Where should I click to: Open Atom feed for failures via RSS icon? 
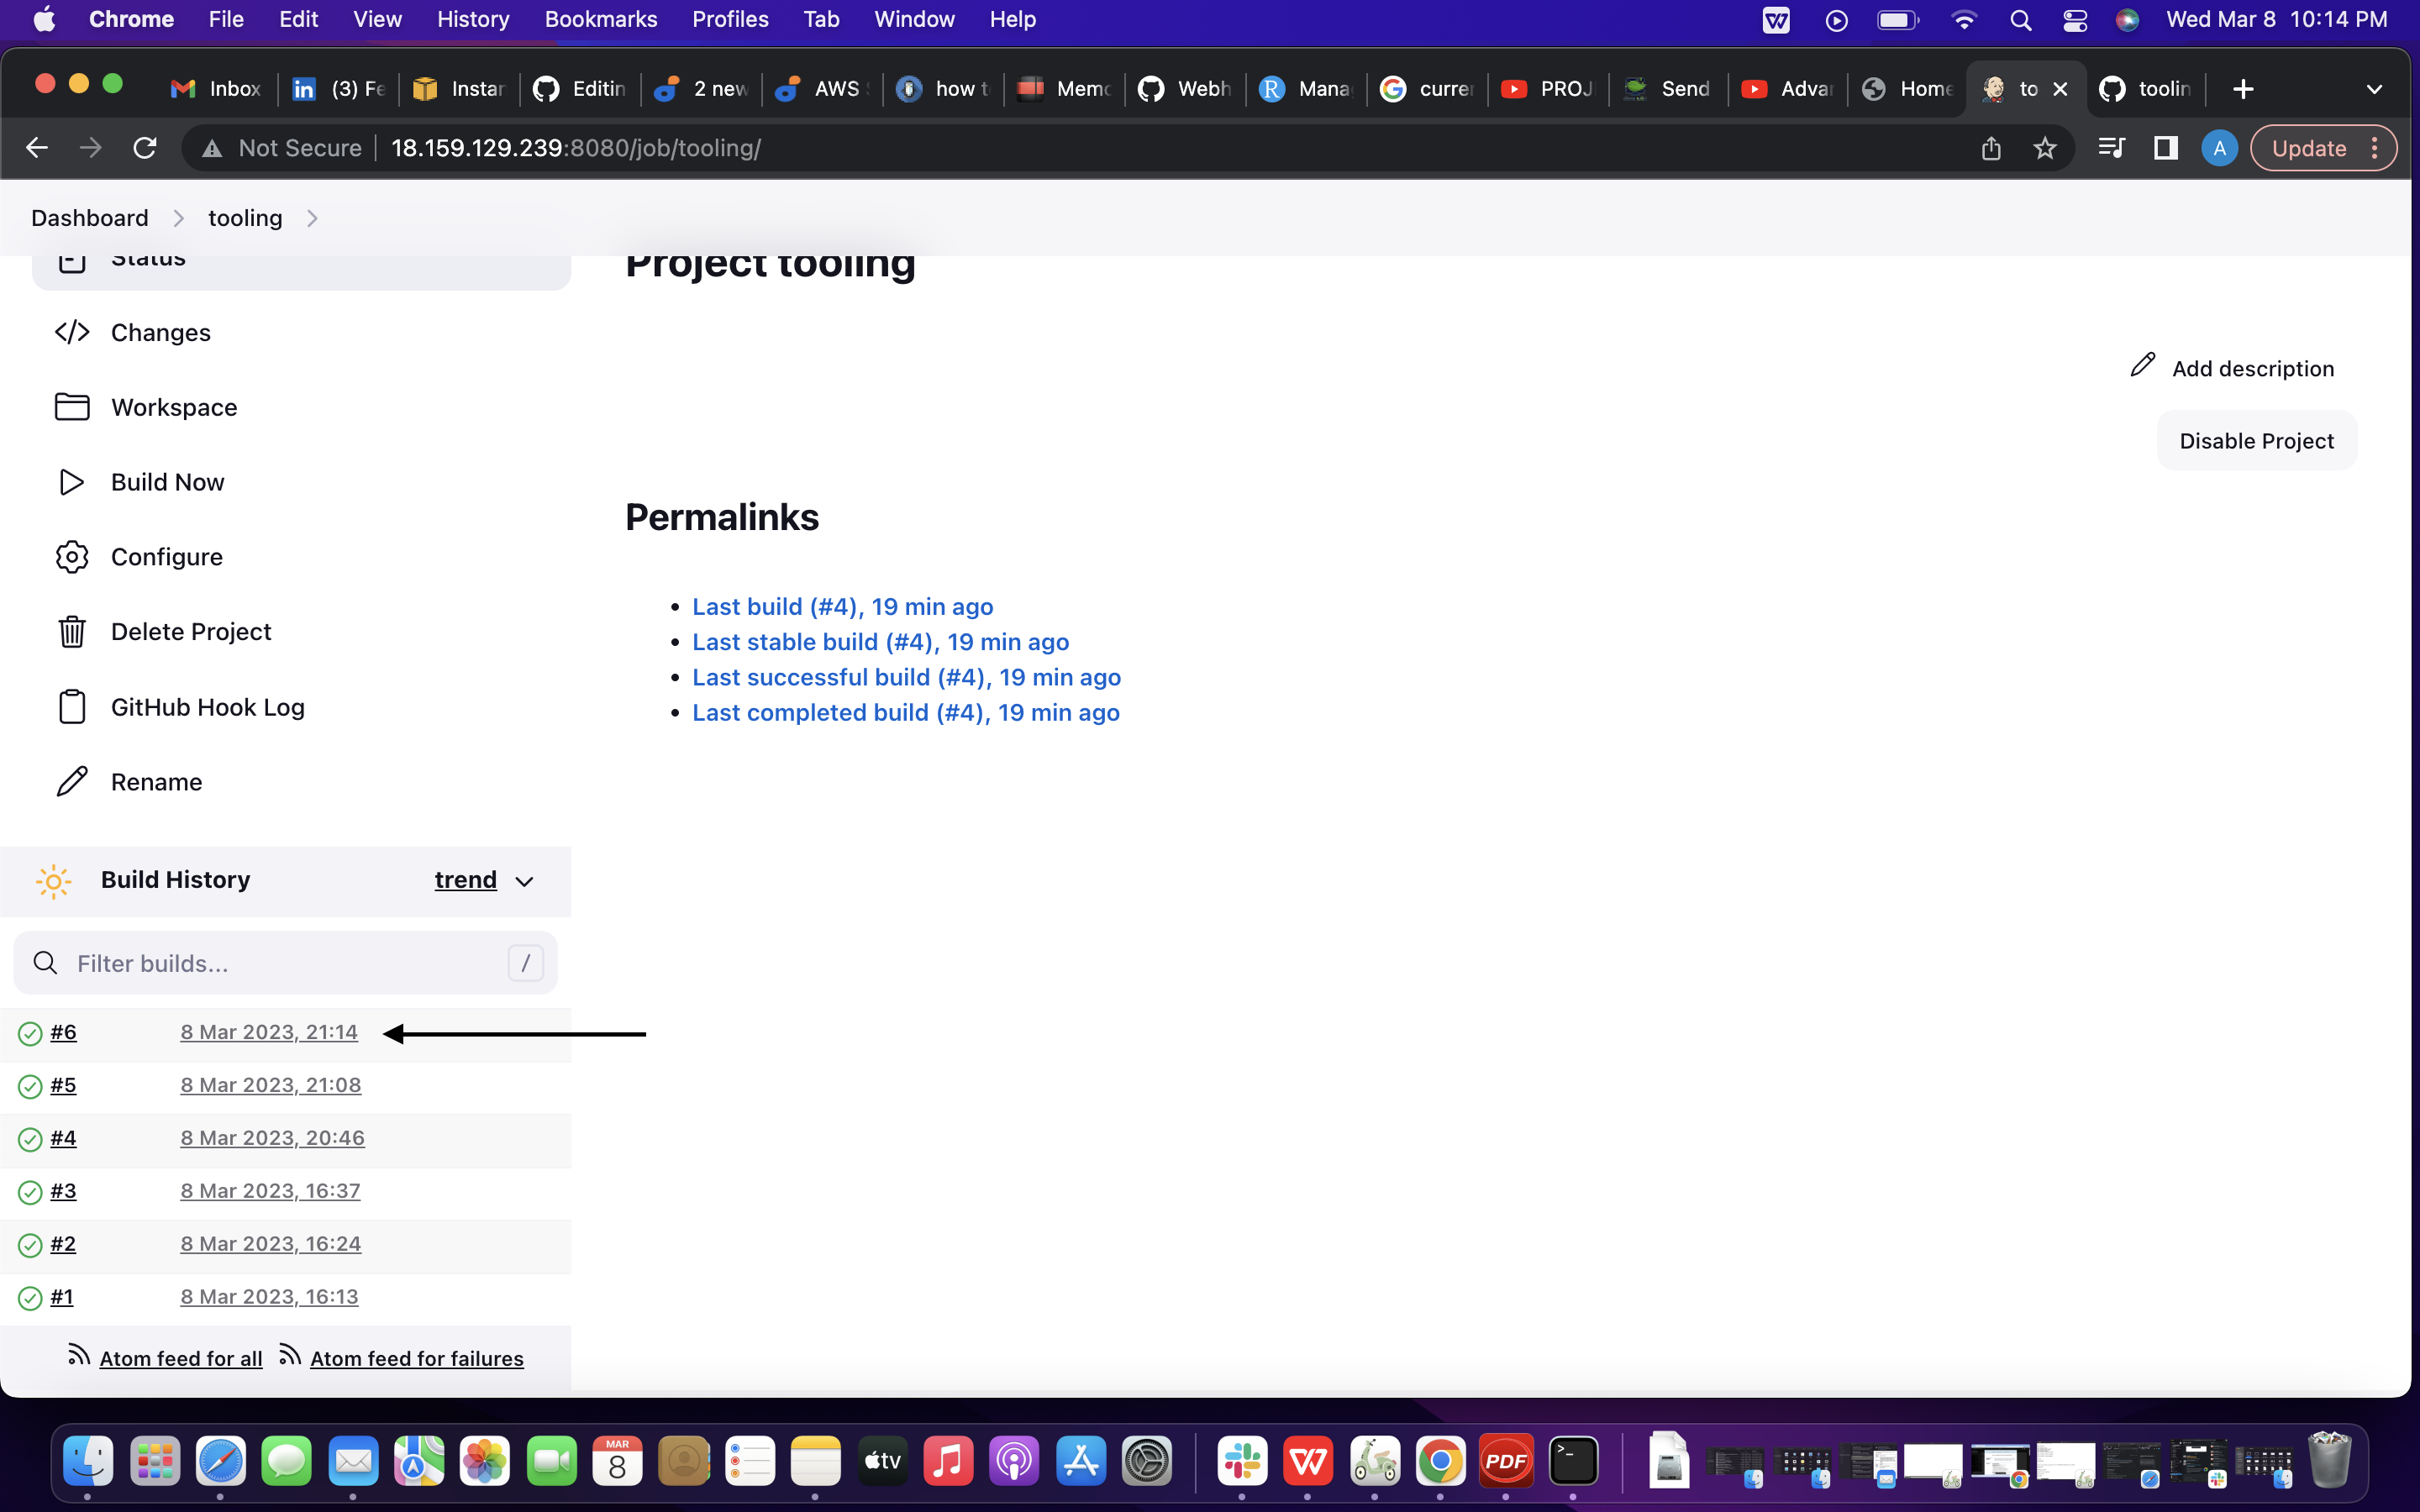(x=289, y=1355)
